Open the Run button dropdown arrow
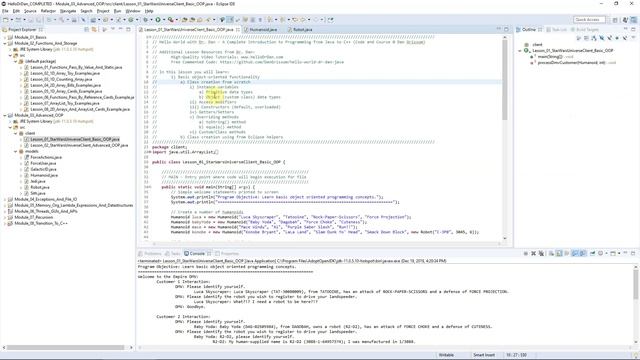This screenshot has height=360, width=640. click(164, 20)
